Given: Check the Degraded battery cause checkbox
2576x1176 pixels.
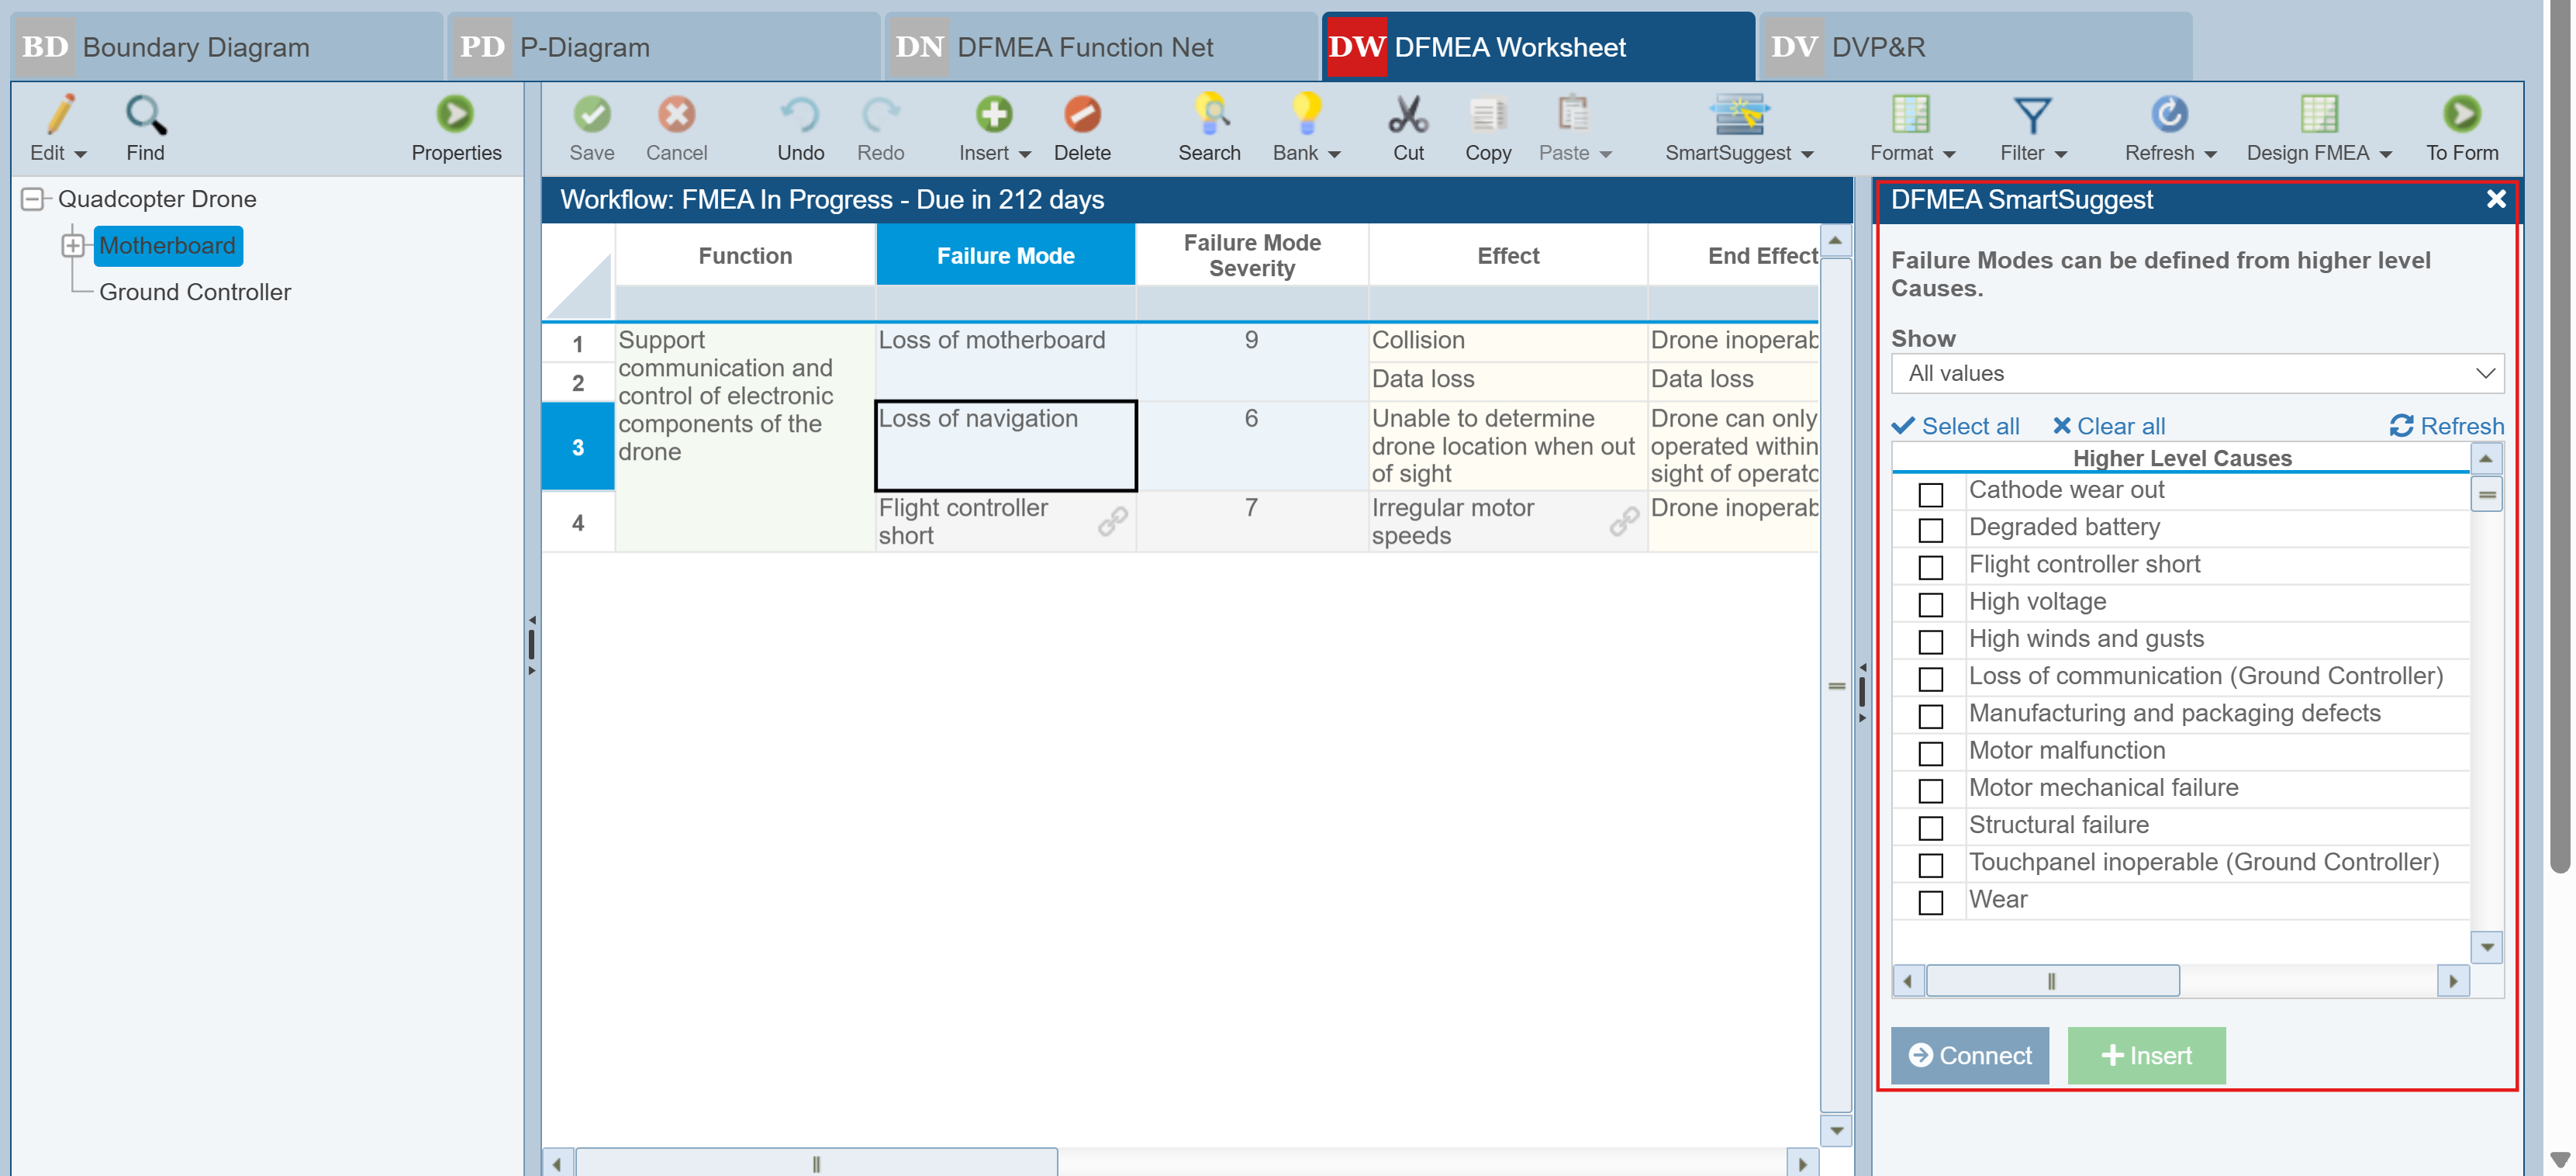Looking at the screenshot, I should 1930,530.
